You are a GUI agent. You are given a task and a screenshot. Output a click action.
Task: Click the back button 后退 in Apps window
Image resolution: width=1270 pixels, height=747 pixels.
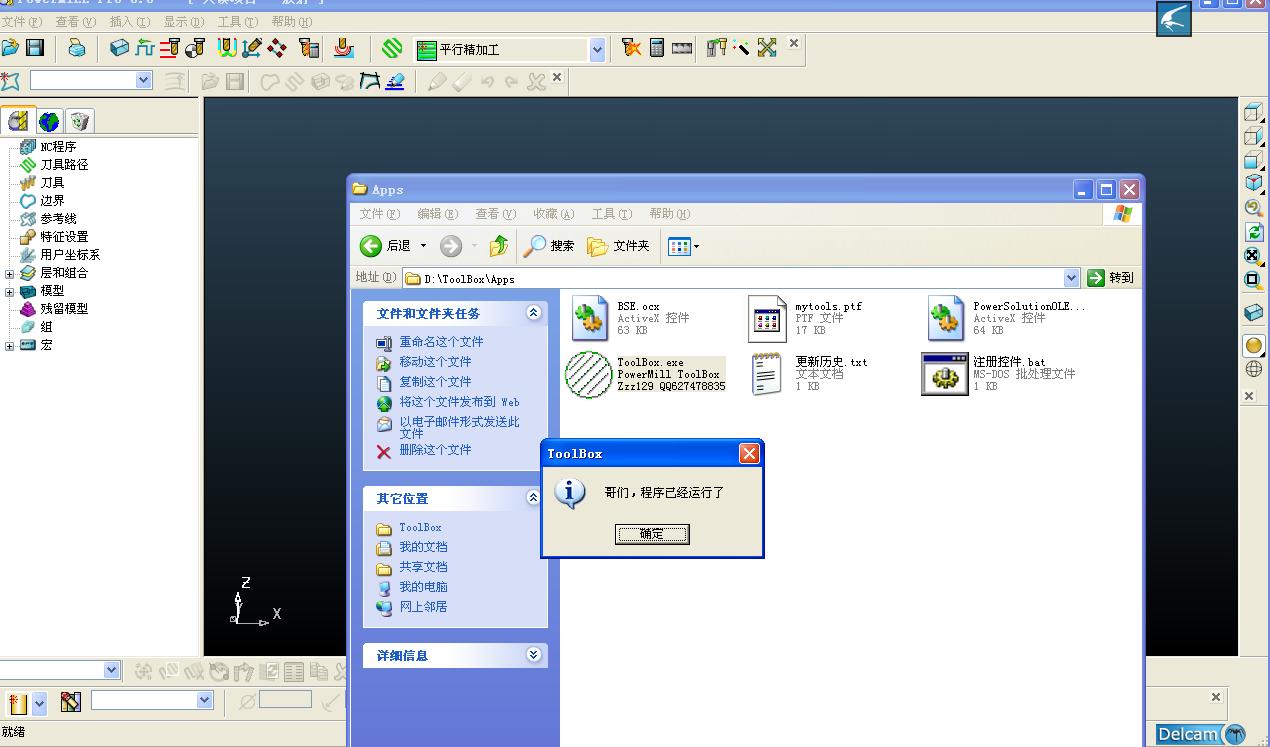click(386, 245)
